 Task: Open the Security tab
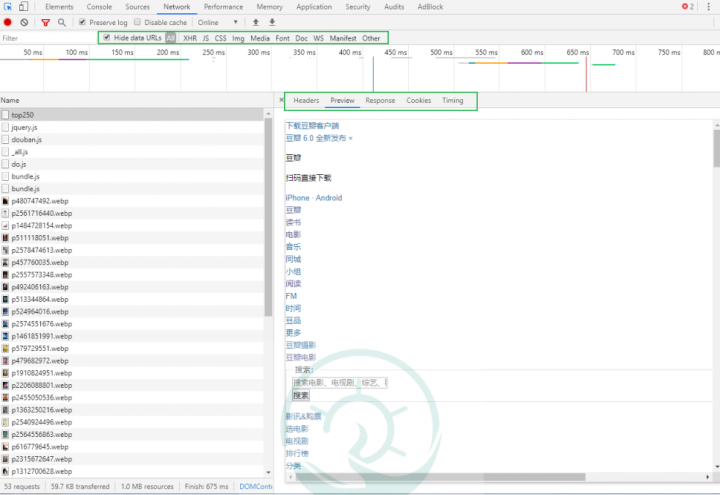click(x=358, y=7)
